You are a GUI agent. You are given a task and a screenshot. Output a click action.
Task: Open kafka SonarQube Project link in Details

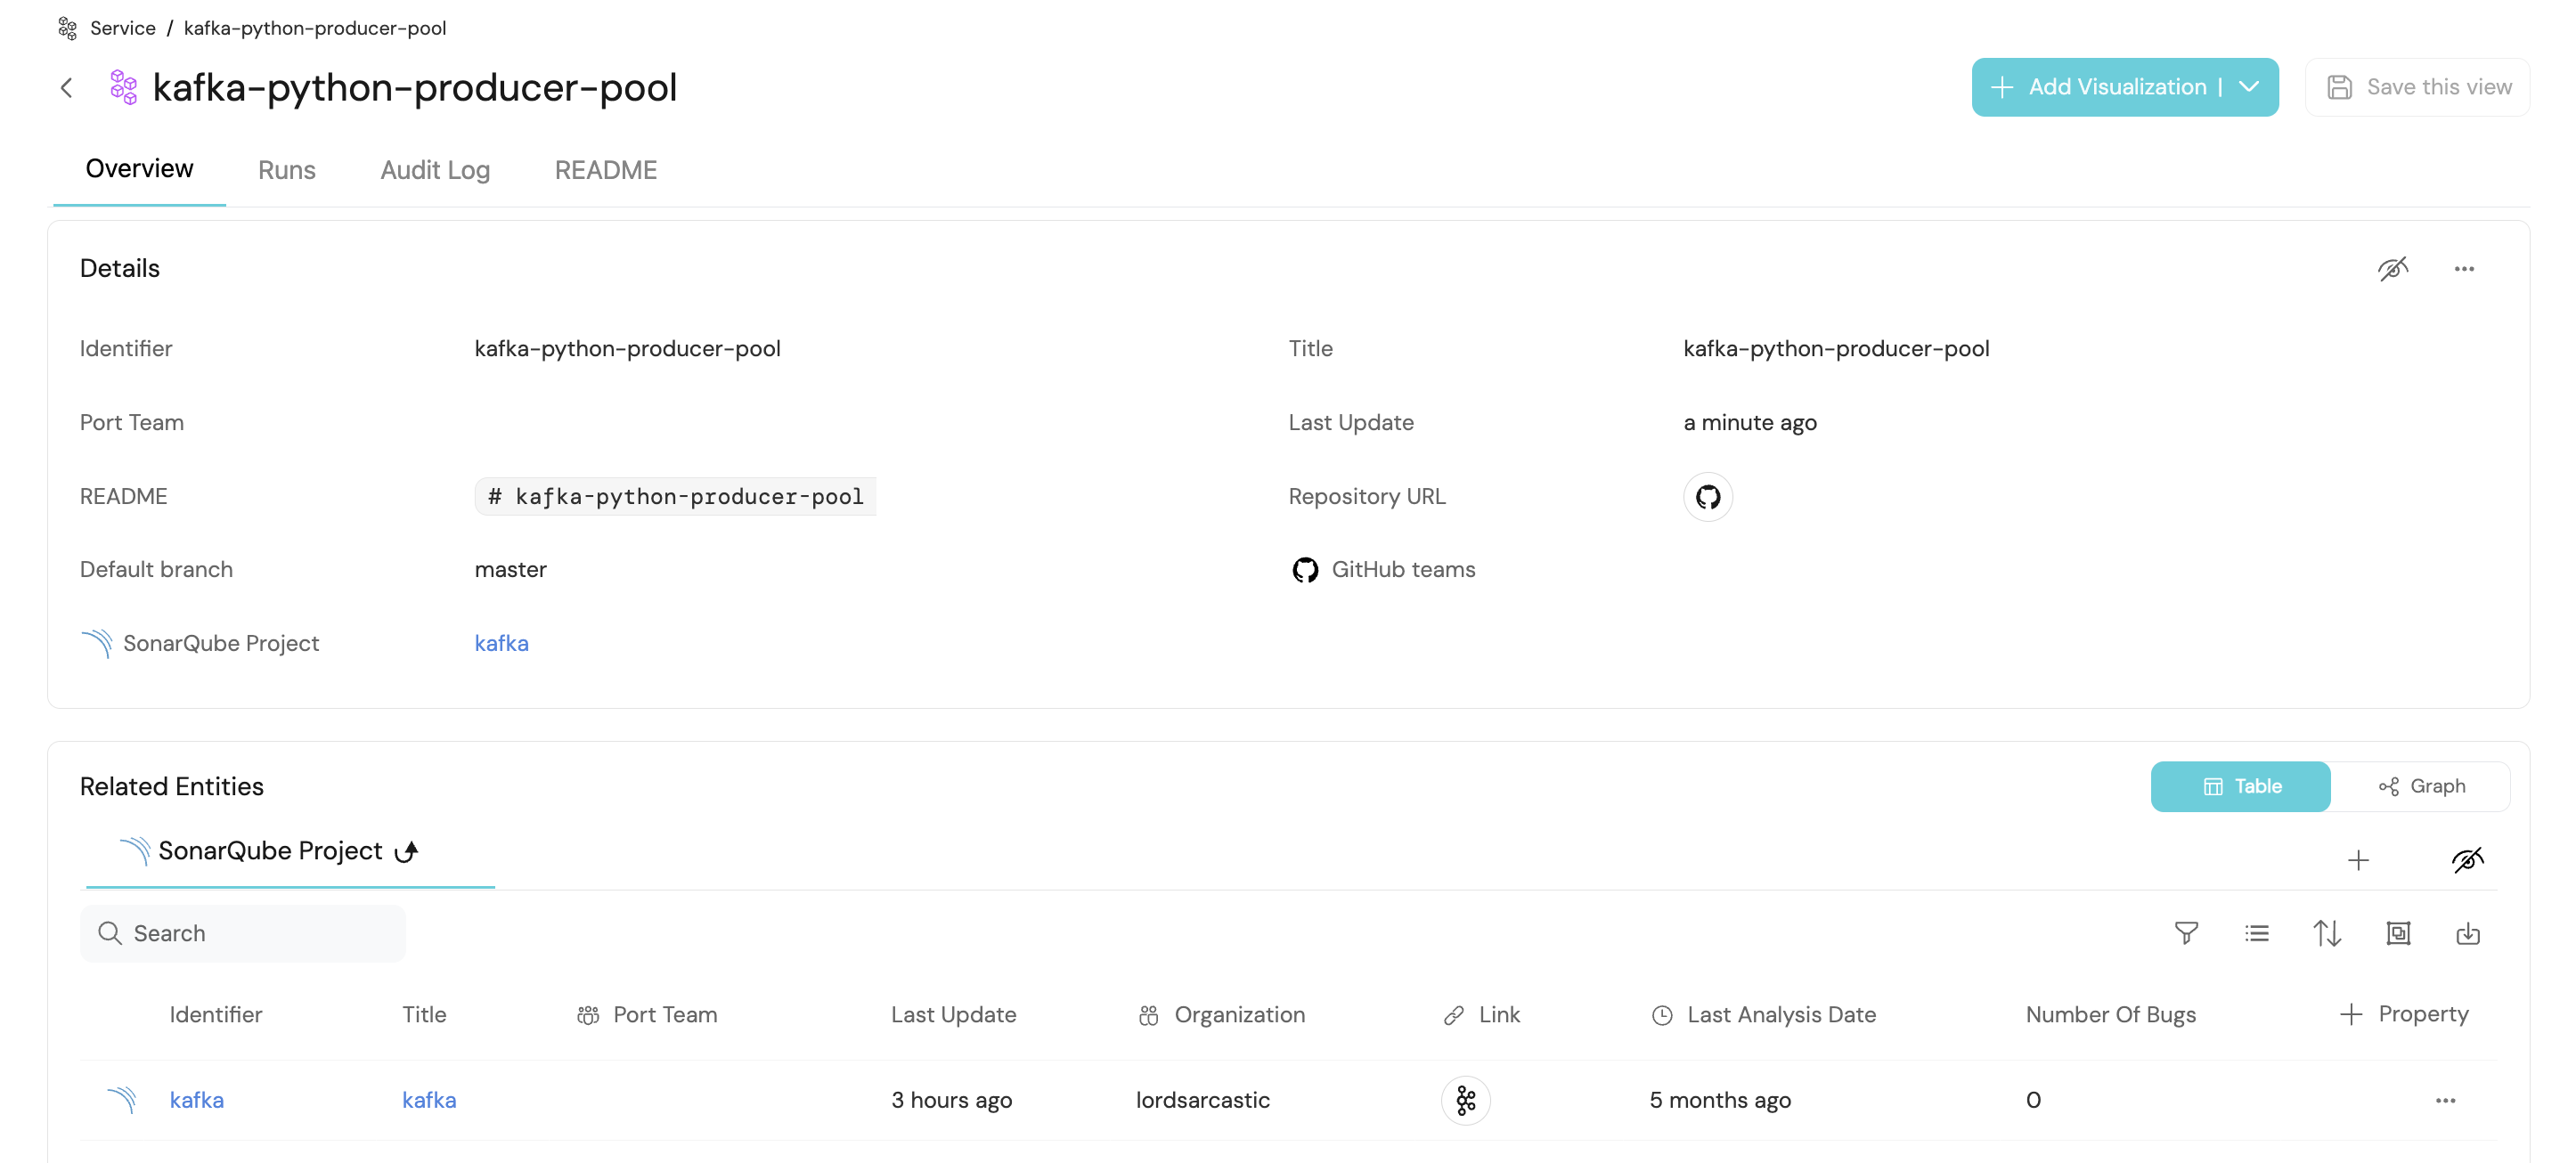501,643
